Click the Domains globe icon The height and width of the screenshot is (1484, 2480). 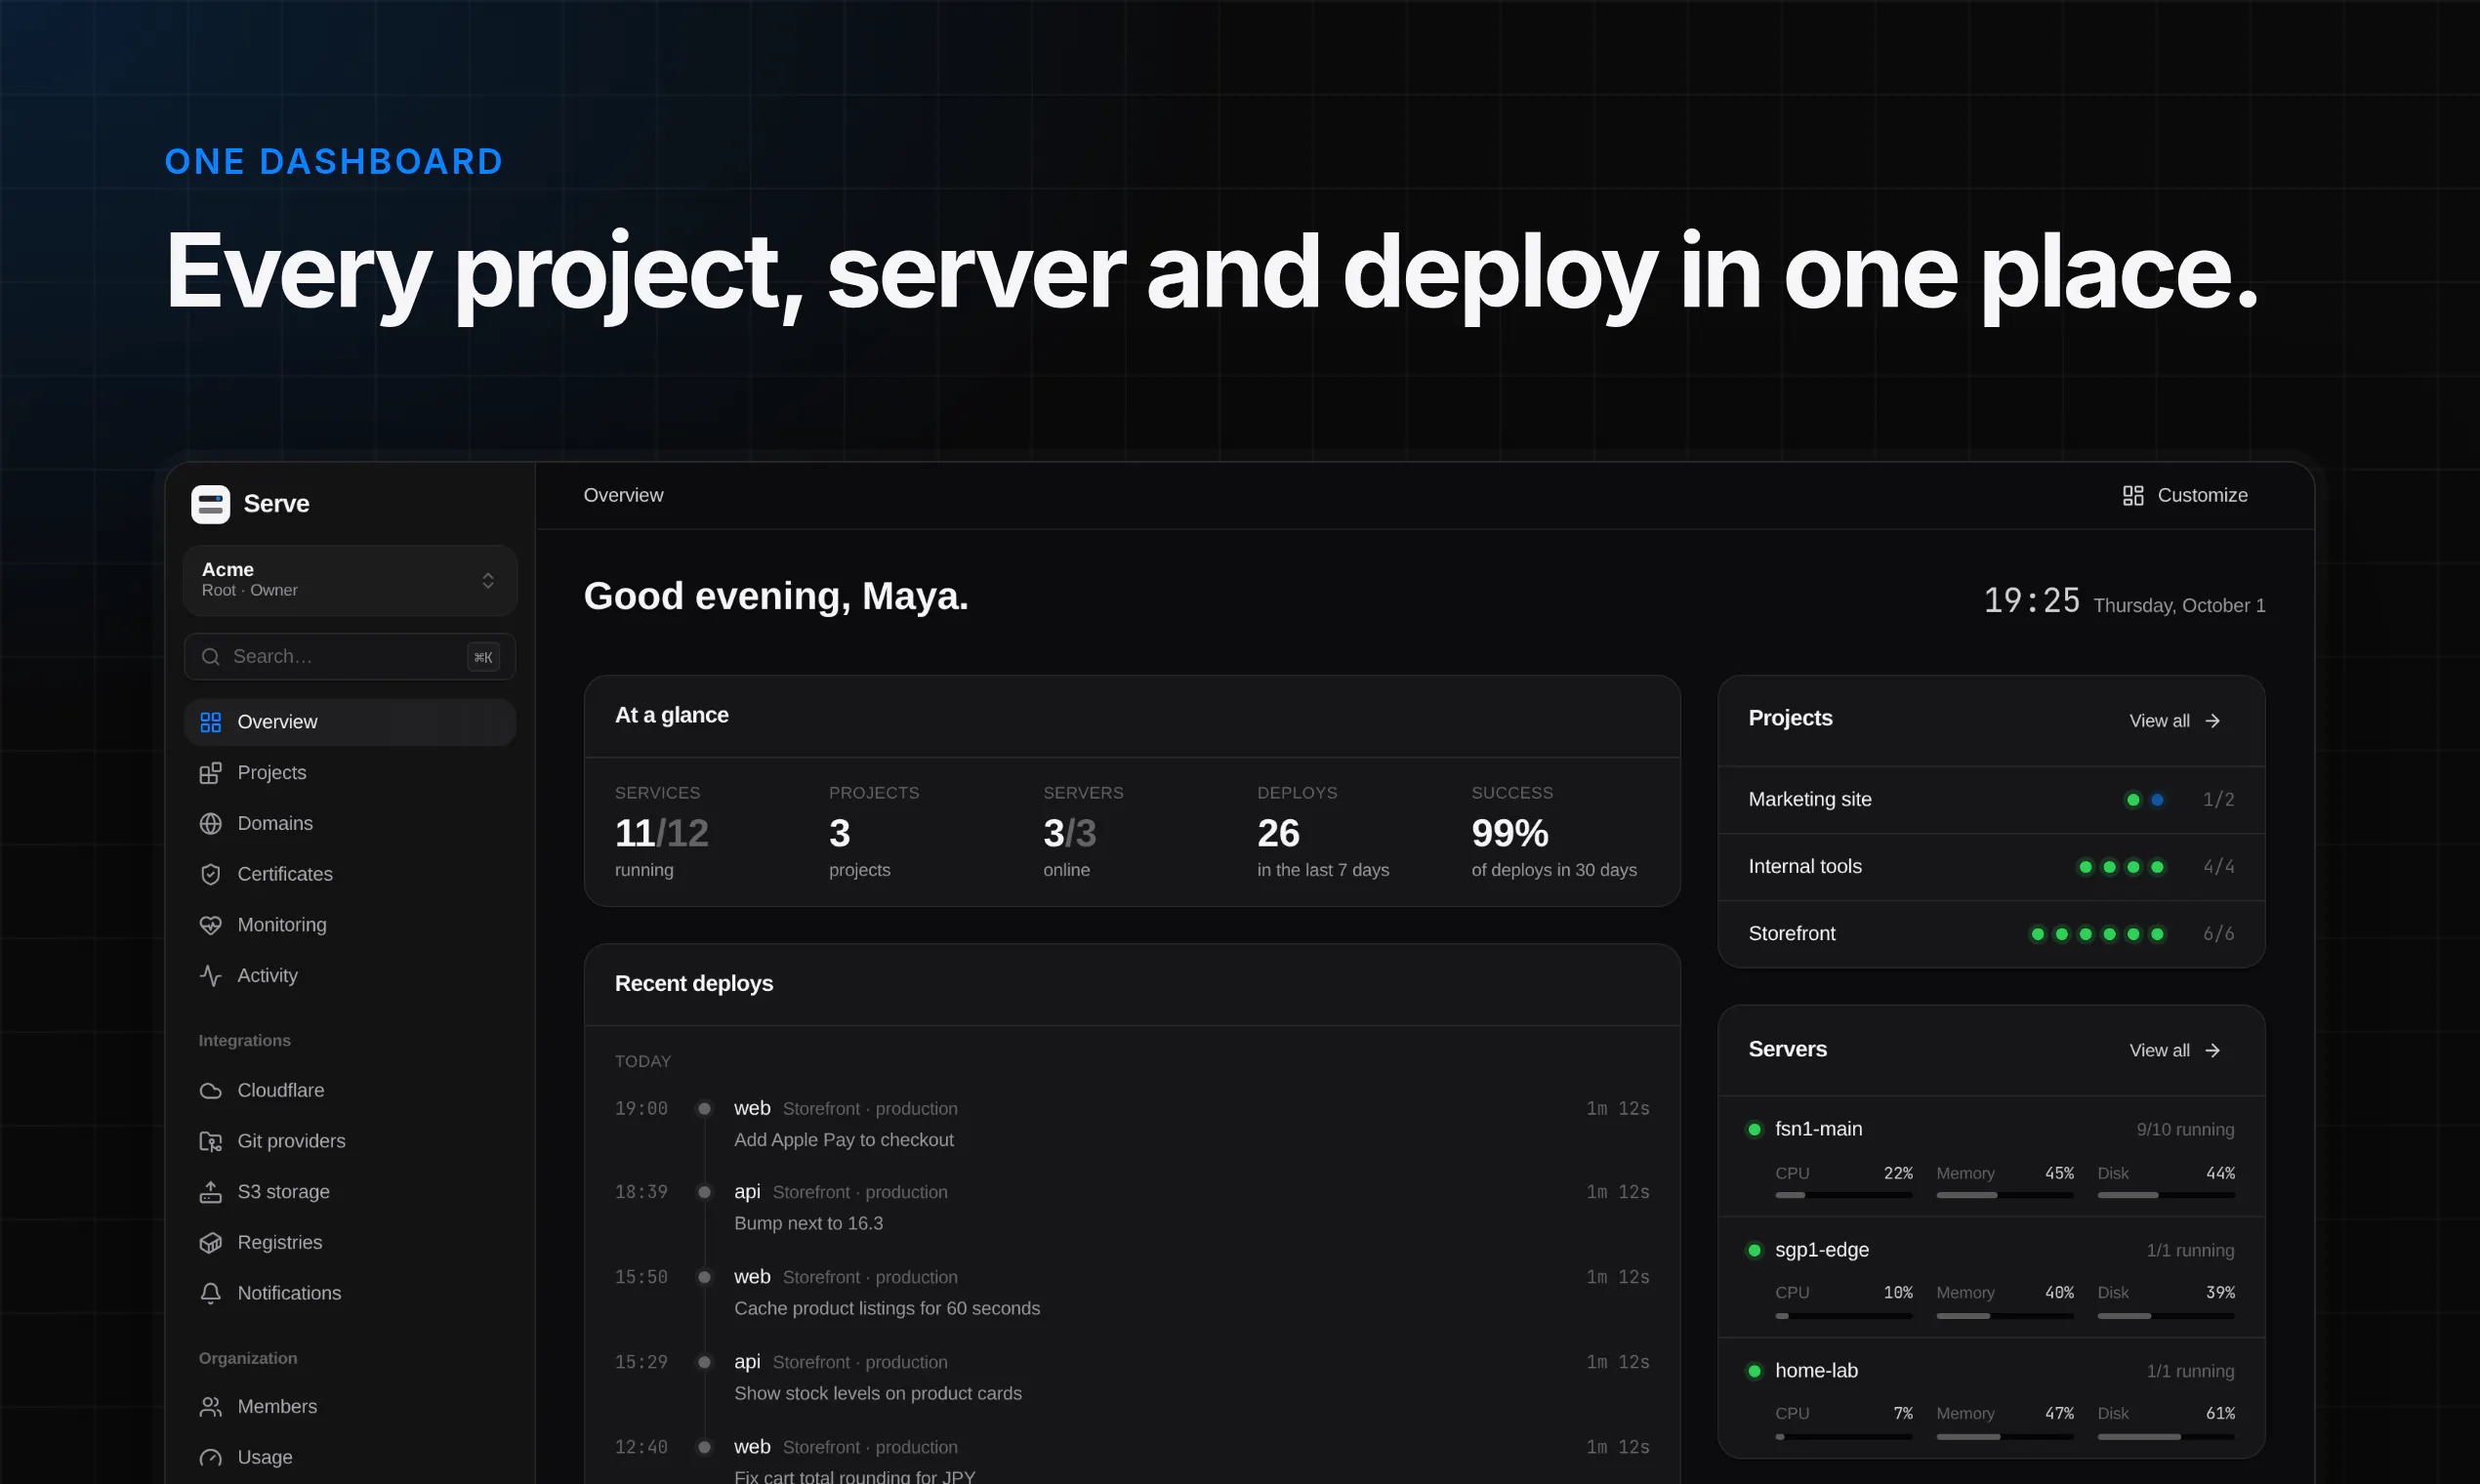210,824
